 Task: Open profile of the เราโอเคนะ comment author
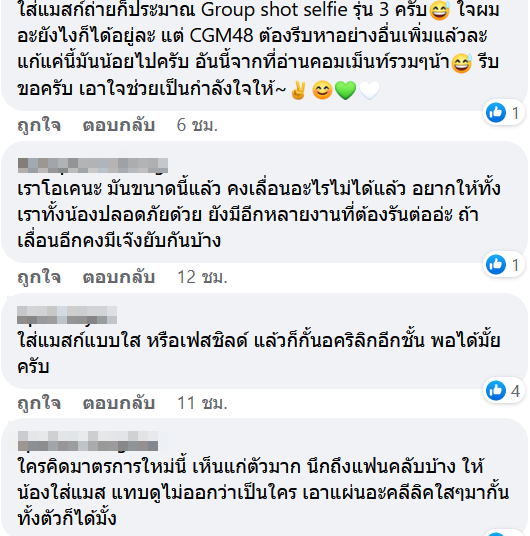(x=93, y=166)
